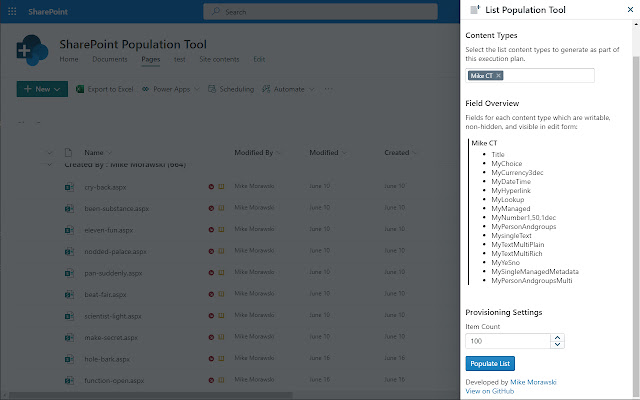This screenshot has height=400, width=640.
Task: Open the scientist-light.aspx page
Action: (113, 316)
